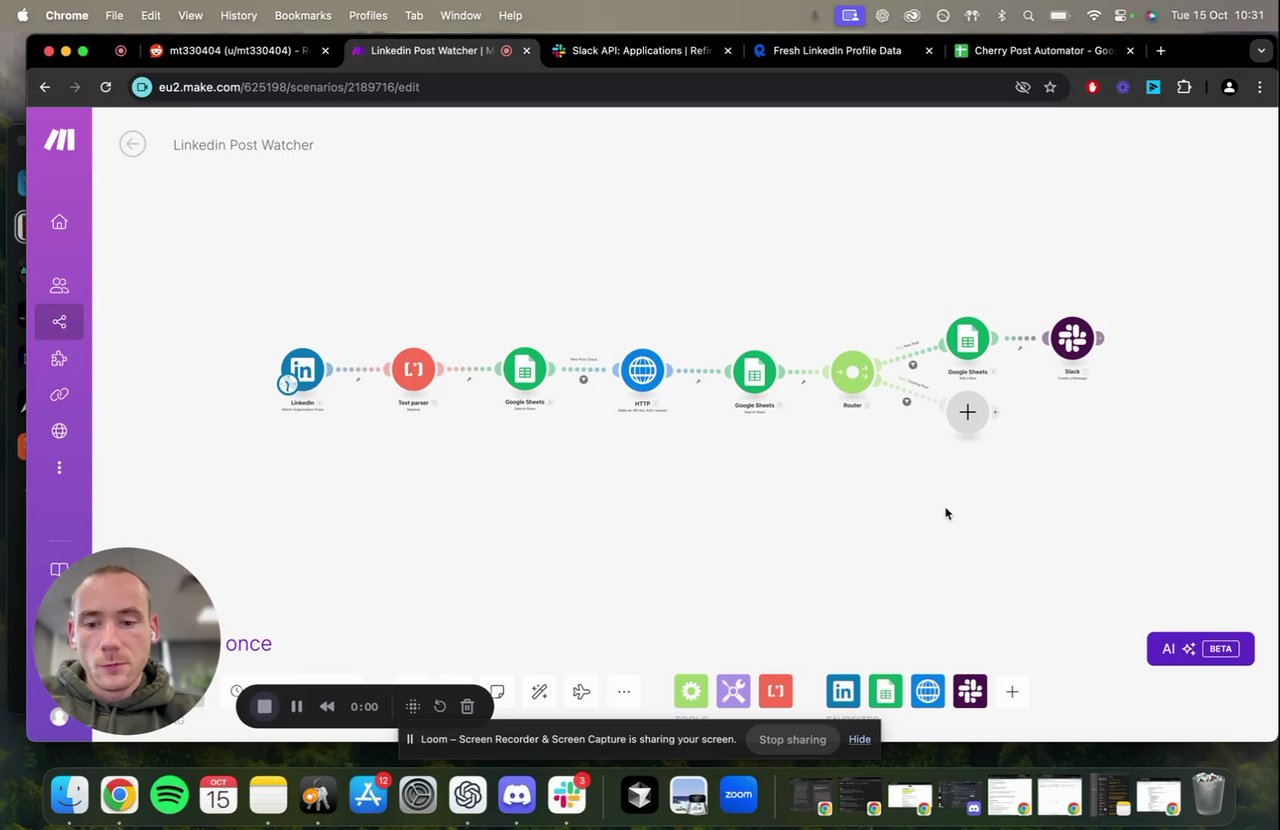Open the red Text parser tools icon

point(775,691)
